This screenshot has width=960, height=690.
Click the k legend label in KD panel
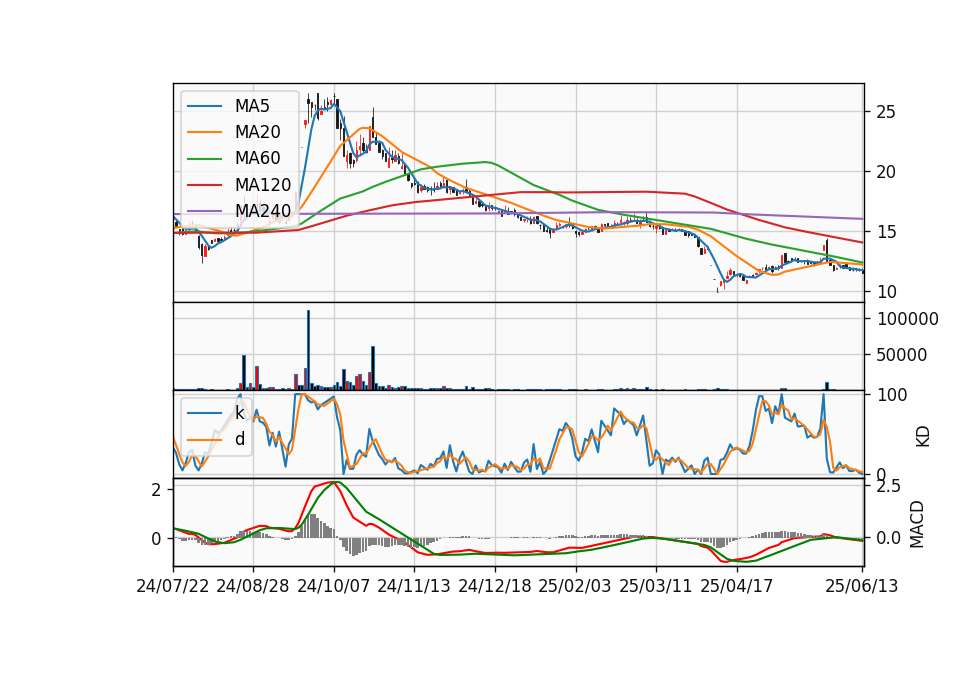(x=239, y=413)
